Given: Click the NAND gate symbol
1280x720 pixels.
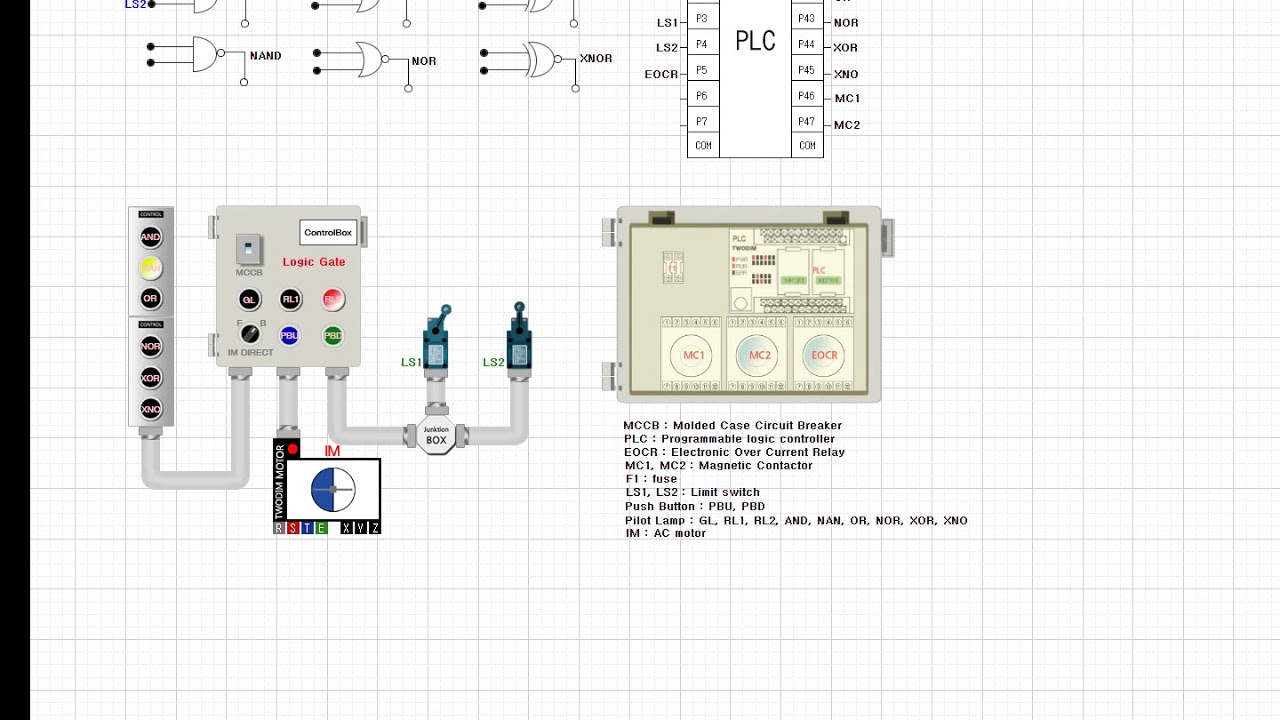Looking at the screenshot, I should point(207,54).
